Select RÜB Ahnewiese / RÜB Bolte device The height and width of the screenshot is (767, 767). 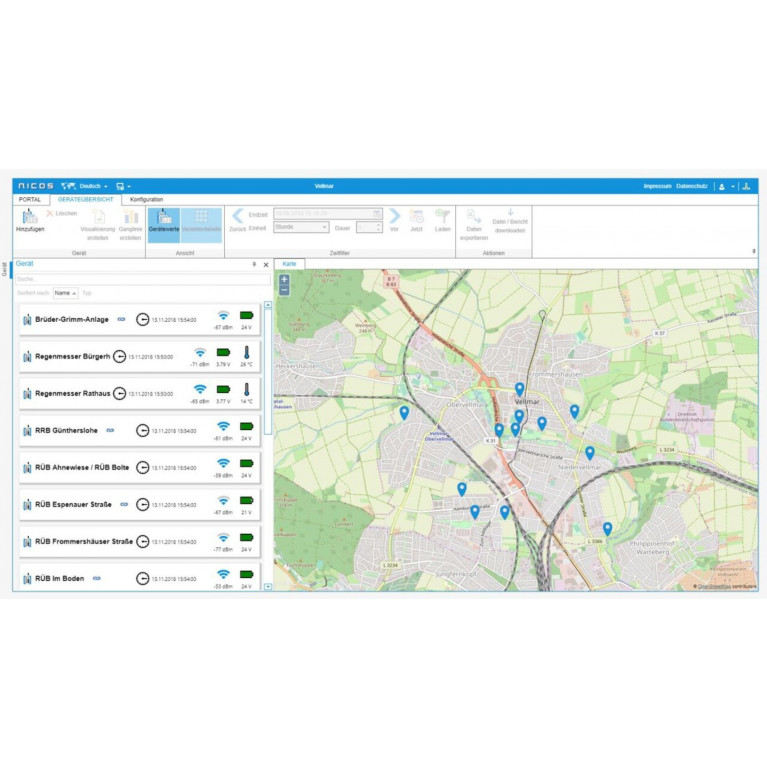pyautogui.click(x=140, y=468)
